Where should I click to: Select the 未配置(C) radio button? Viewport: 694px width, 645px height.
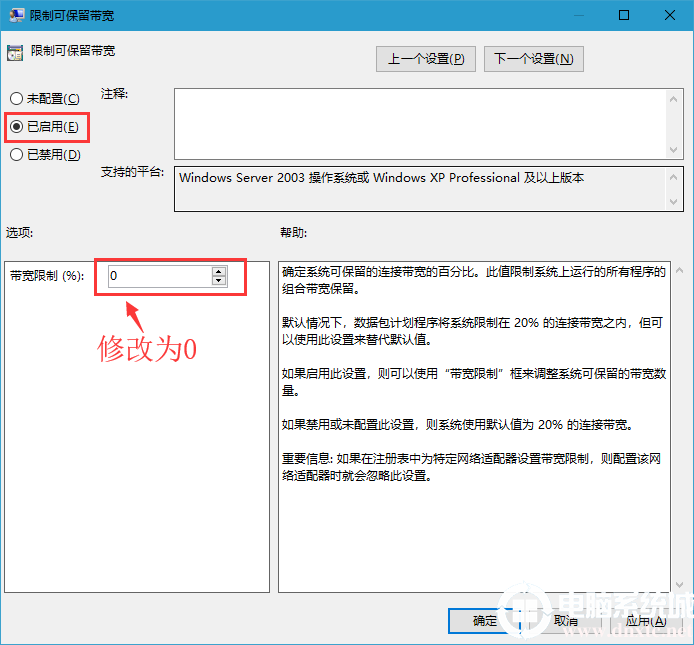click(45, 98)
